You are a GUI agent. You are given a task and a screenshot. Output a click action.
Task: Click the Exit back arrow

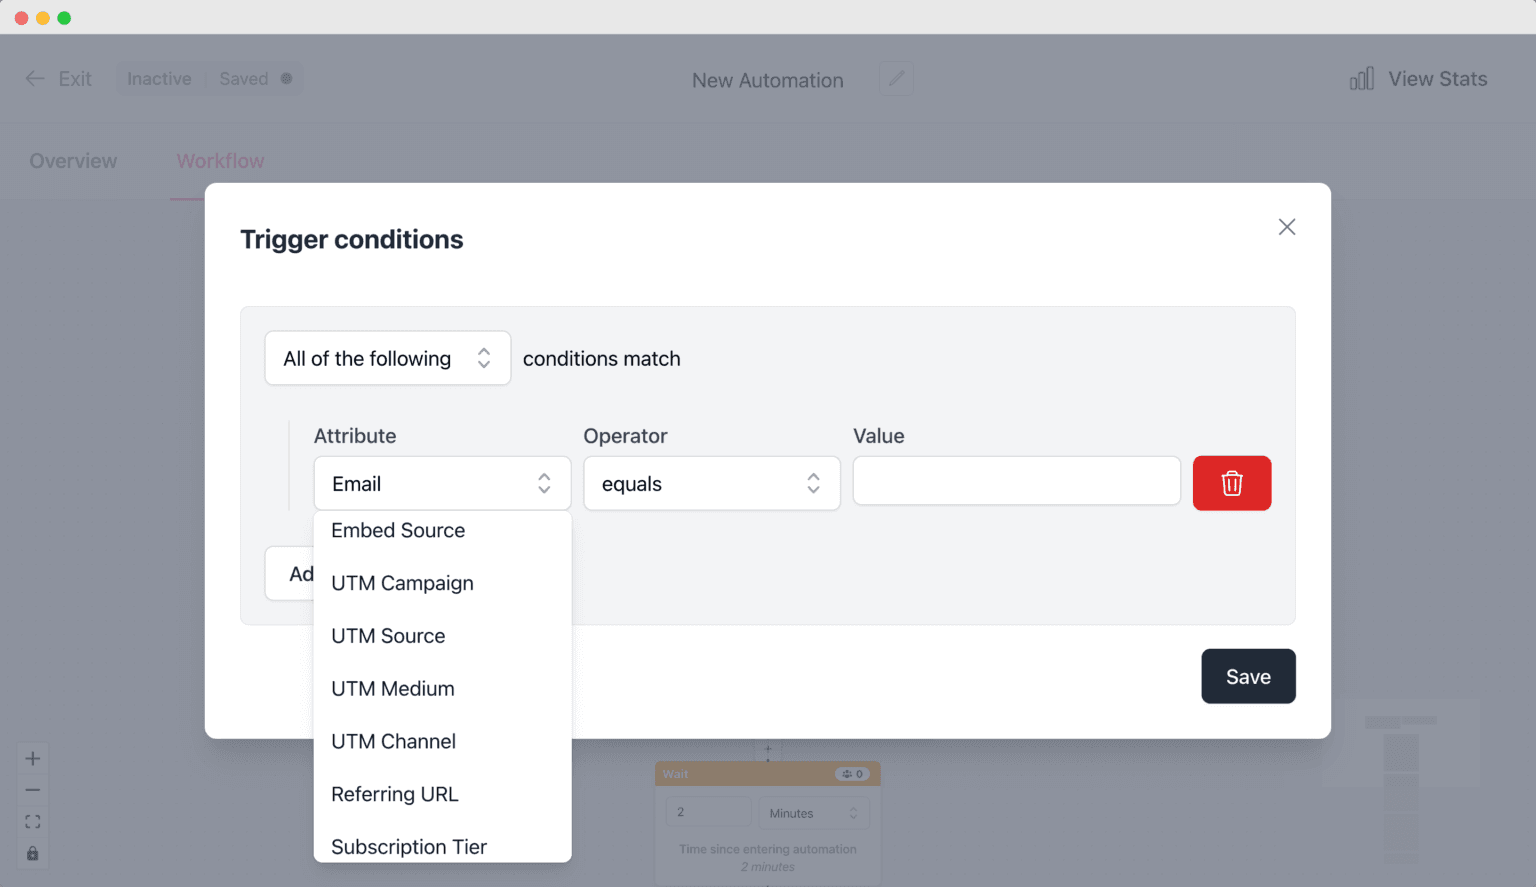click(35, 79)
